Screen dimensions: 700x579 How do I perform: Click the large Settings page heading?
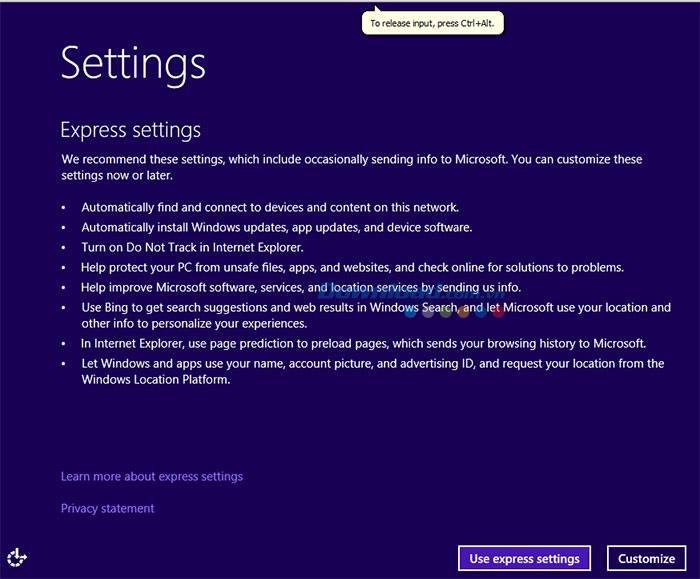[133, 62]
